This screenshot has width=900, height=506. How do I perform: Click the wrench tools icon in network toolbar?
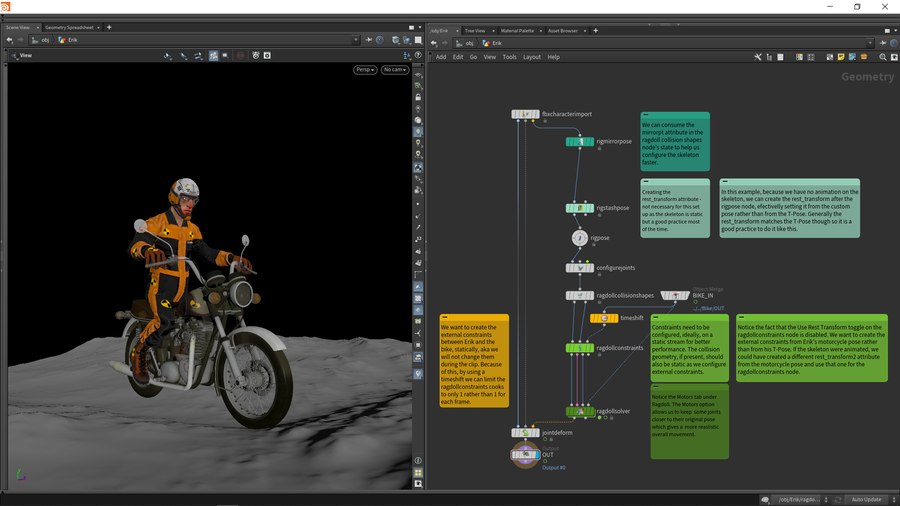tap(759, 57)
